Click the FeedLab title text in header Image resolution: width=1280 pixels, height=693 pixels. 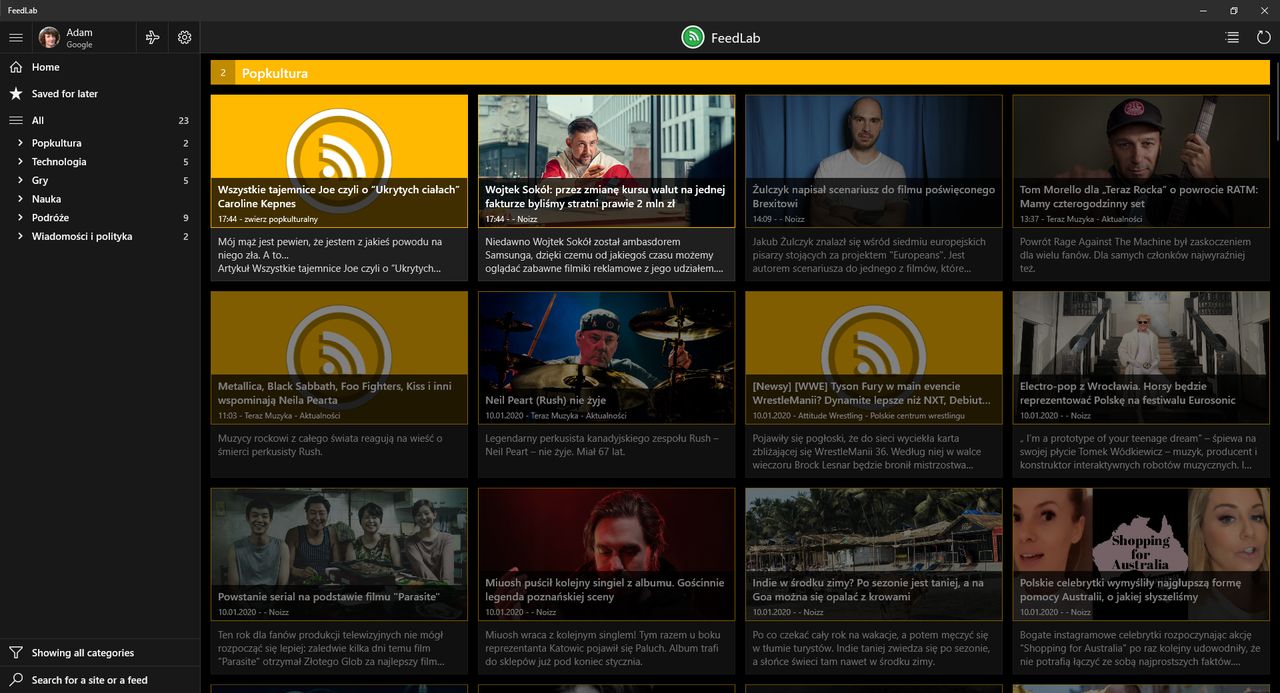(738, 38)
